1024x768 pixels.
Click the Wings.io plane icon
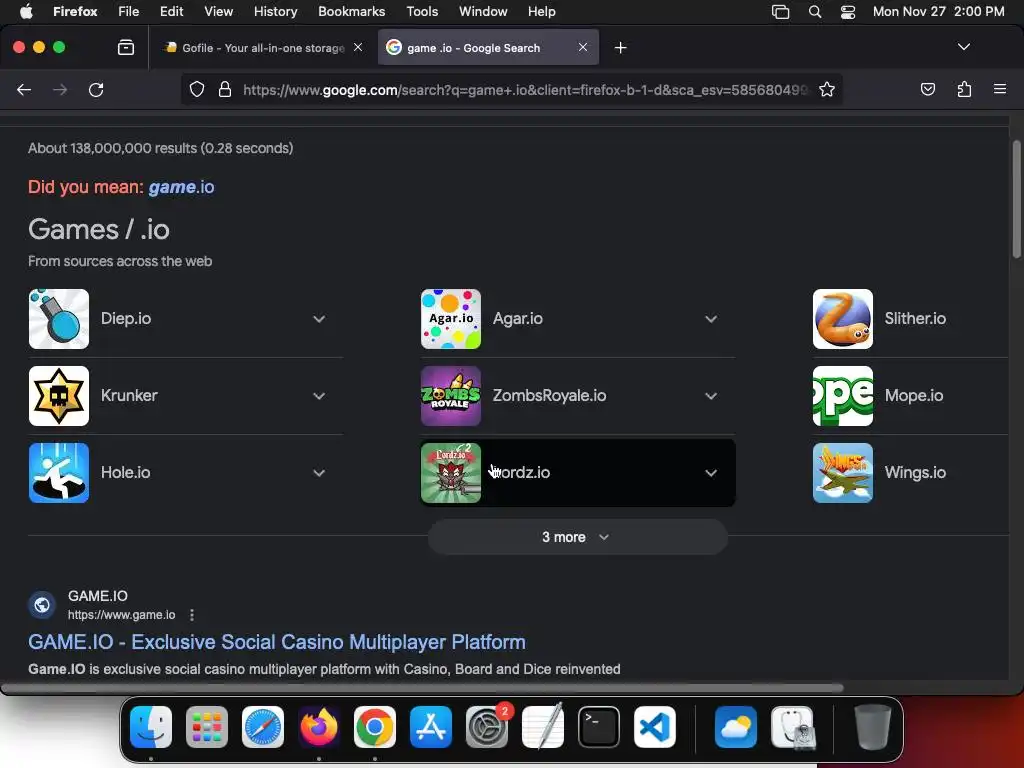(x=842, y=473)
